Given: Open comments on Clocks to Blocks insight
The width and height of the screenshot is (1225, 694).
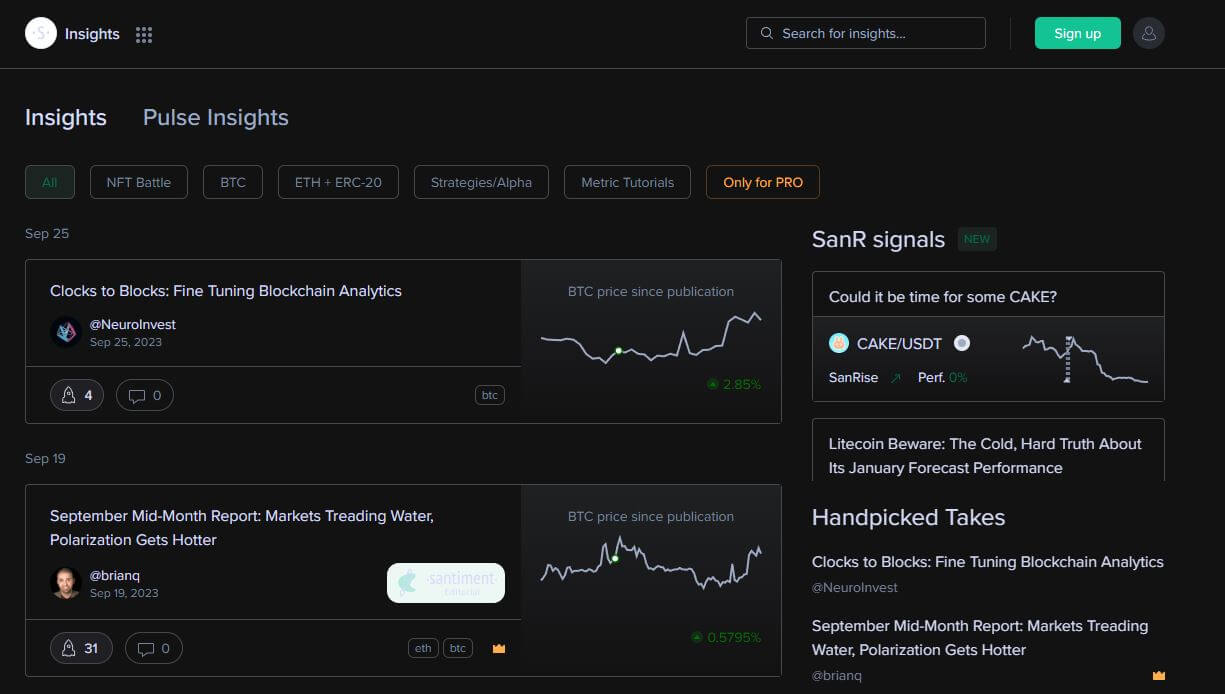Looking at the screenshot, I should pyautogui.click(x=145, y=395).
